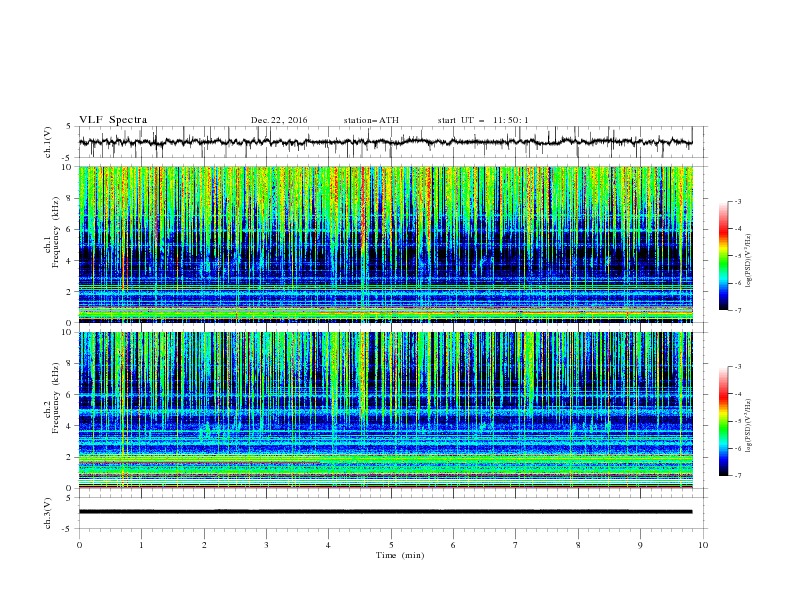792x612 pixels.
Task: Click the 'log(PSD)(V²/Hz)' label beside ch.2 colorbar
Action: [x=749, y=426]
